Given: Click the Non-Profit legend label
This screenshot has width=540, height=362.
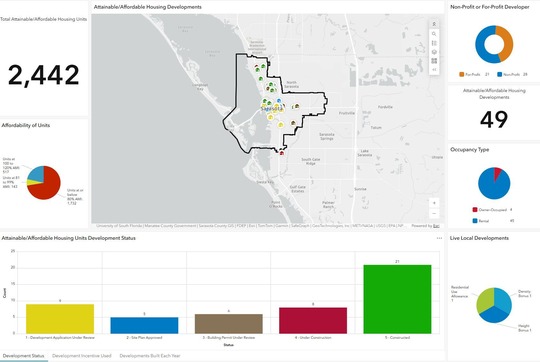Looking at the screenshot, I should coord(511,74).
